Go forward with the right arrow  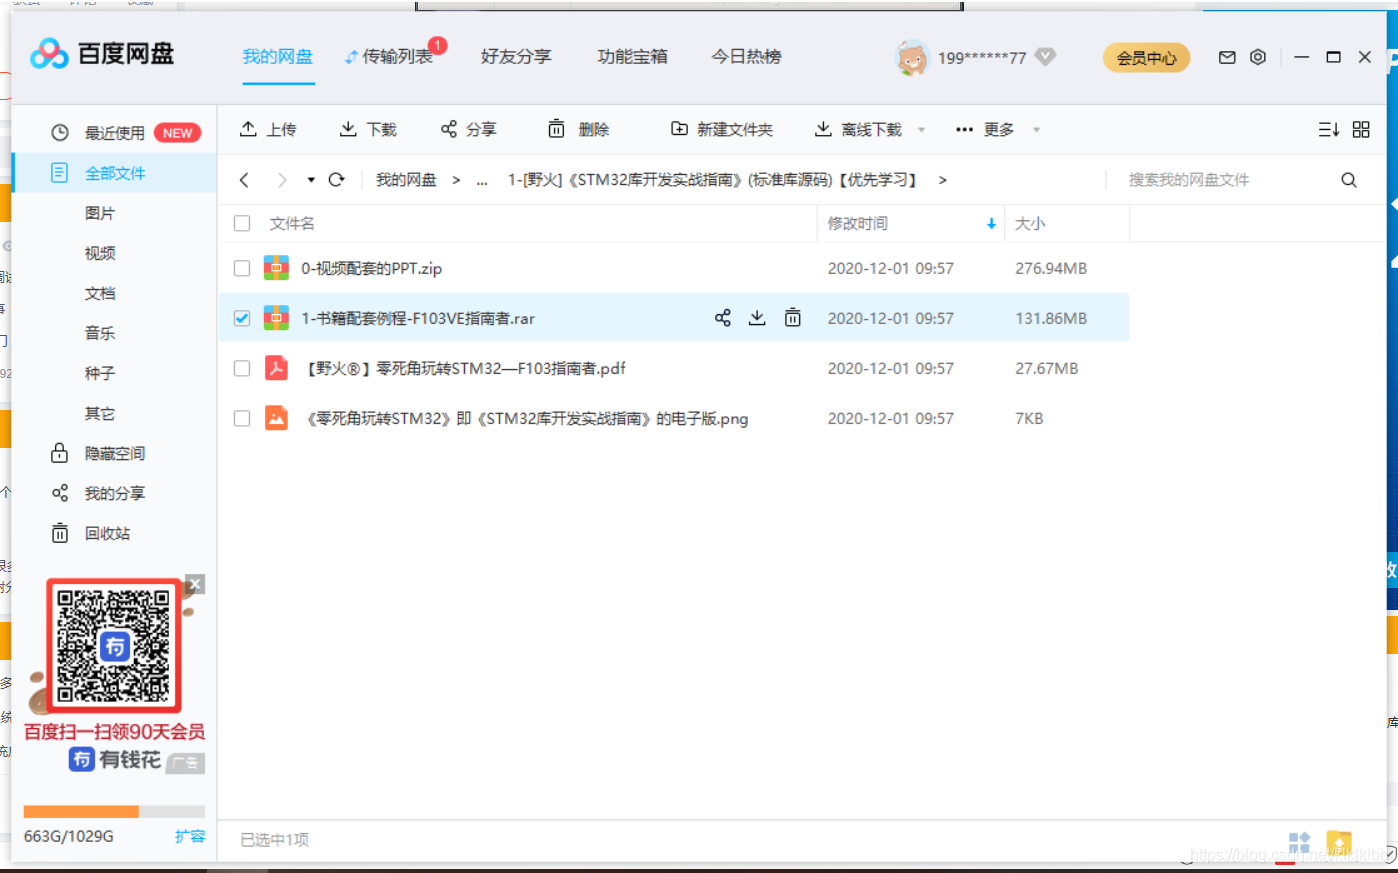tap(282, 180)
